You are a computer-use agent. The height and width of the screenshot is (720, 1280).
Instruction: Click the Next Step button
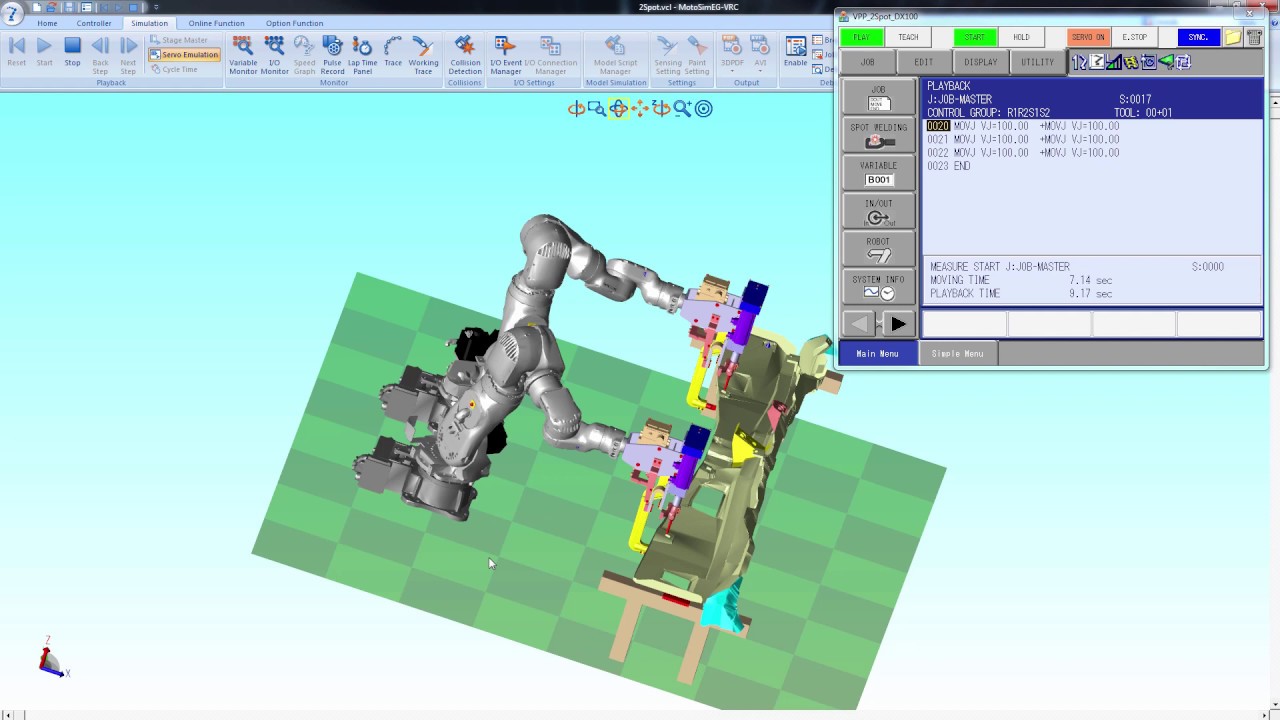128,55
